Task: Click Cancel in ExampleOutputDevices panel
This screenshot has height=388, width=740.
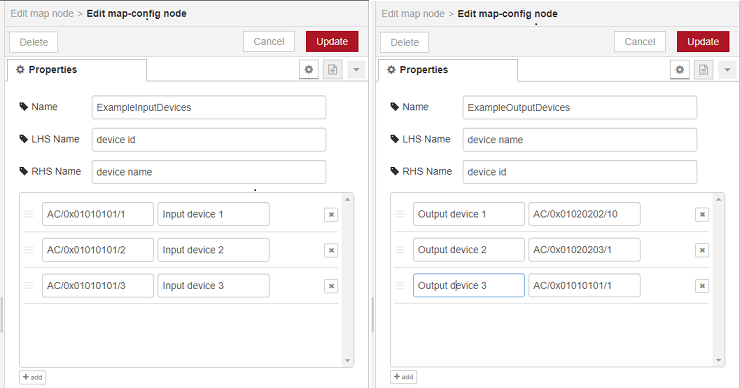Action: [x=640, y=42]
